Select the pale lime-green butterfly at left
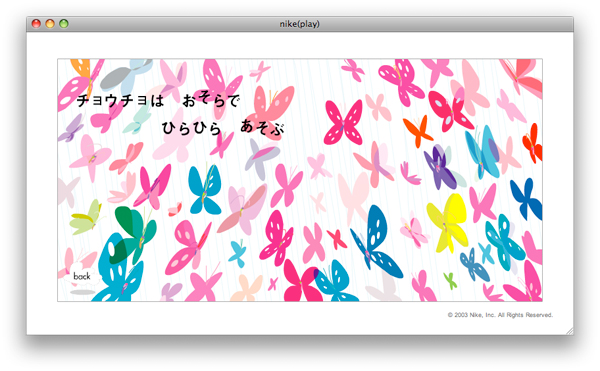 coord(86,218)
